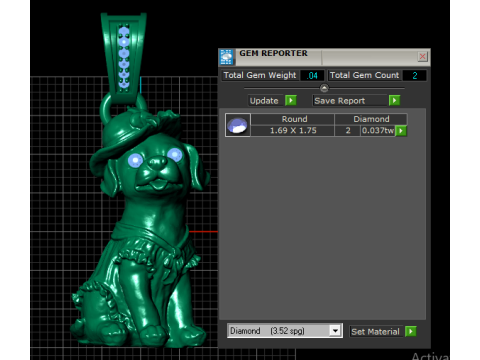The height and width of the screenshot is (360, 480).
Task: Click the Total Gem Weight value .04
Action: coord(312,76)
